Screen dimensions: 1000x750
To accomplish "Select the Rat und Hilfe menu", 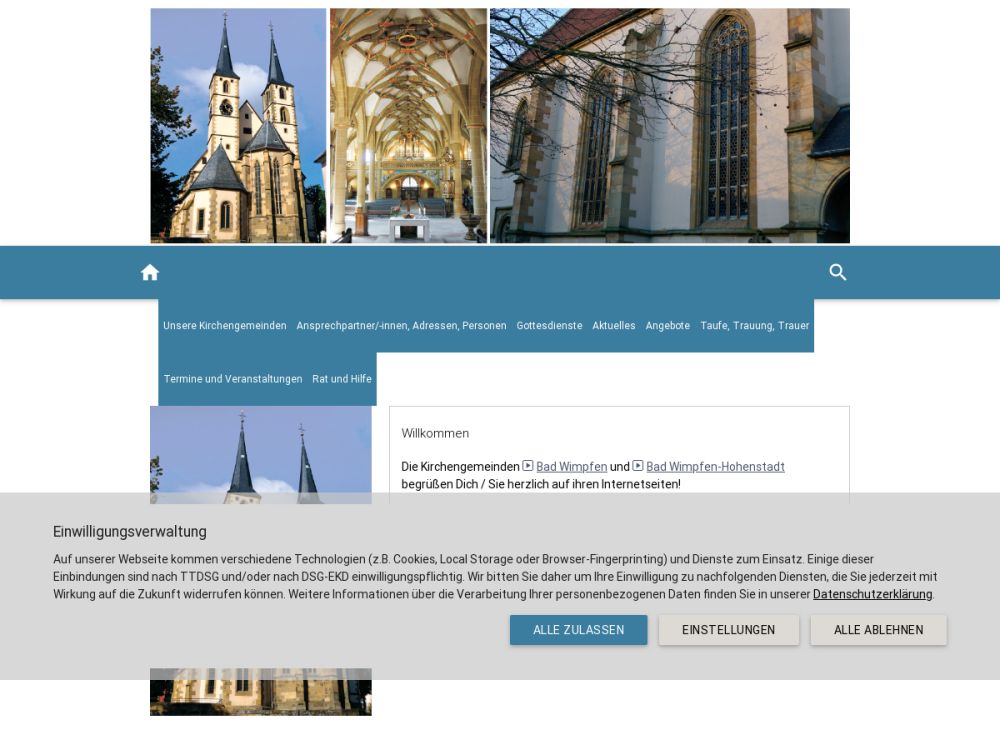I will pos(342,379).
